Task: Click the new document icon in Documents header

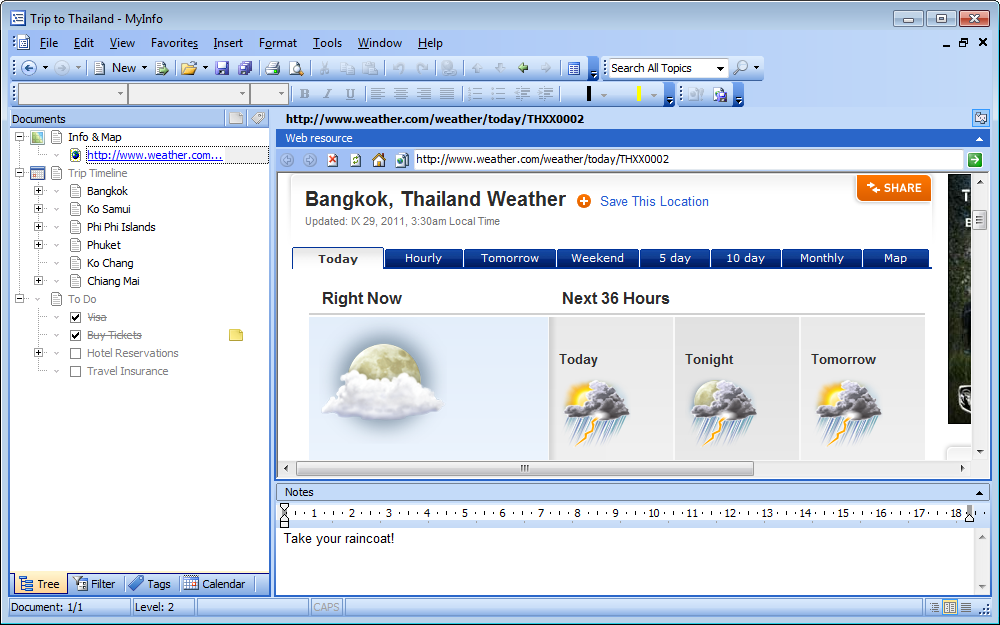Action: pyautogui.click(x=236, y=118)
